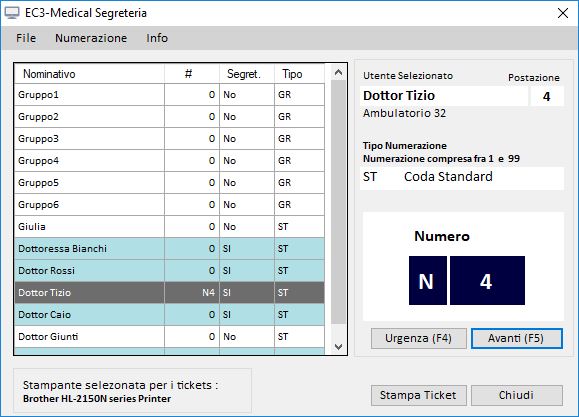
Task: Open the Info menu
Action: point(157,38)
